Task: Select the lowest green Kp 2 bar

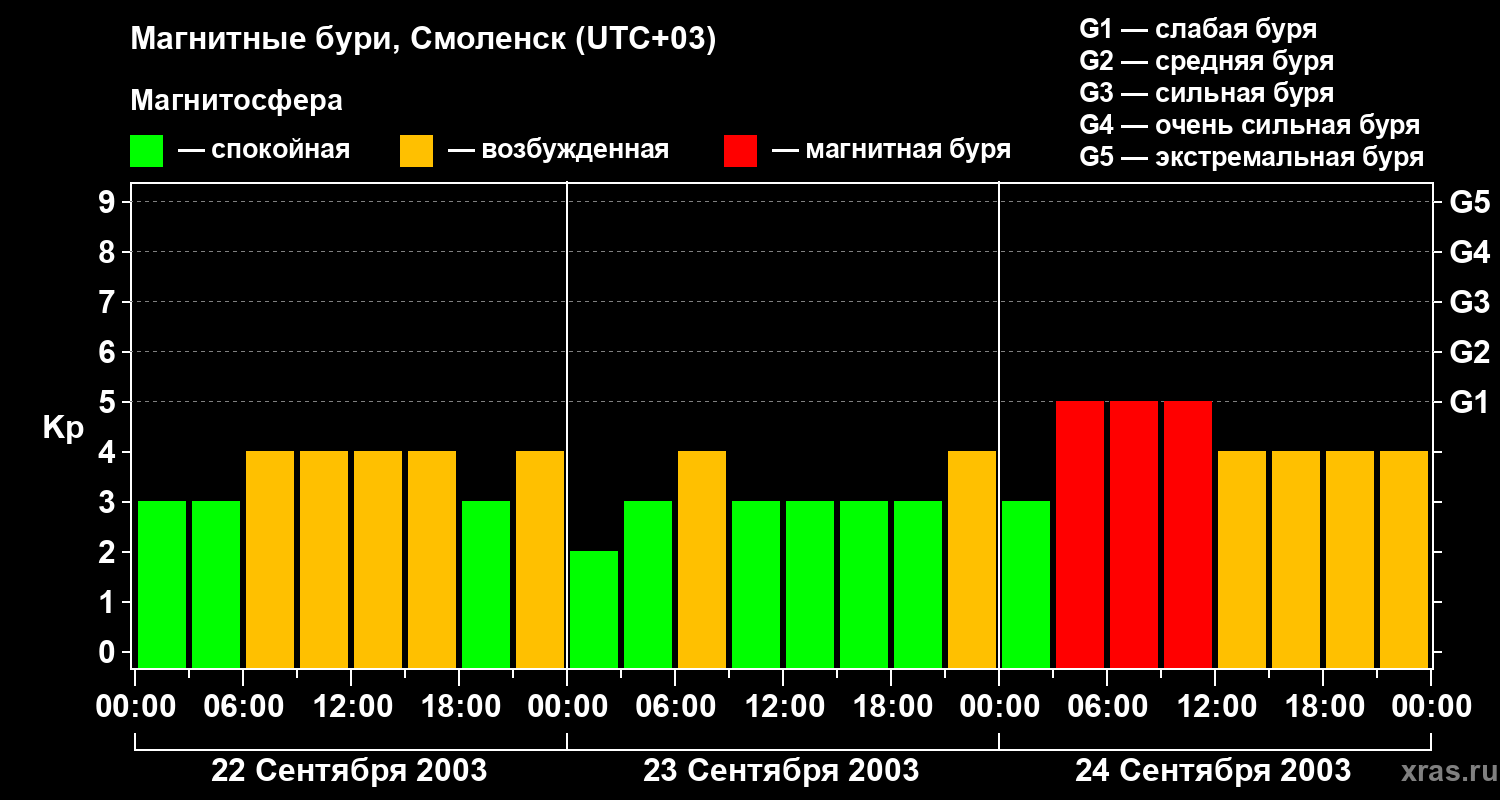Action: point(594,609)
